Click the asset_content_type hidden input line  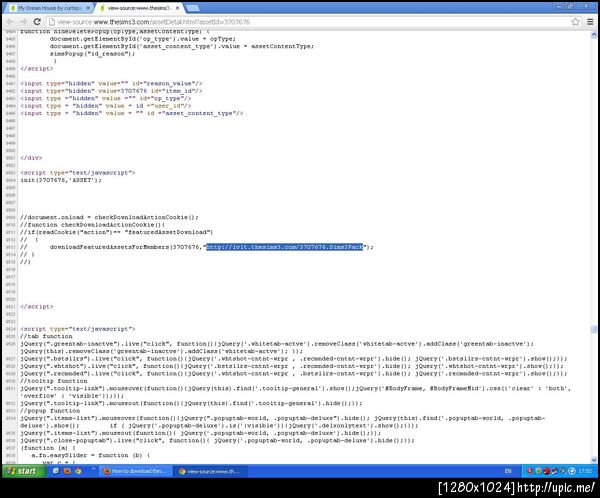(x=132, y=113)
